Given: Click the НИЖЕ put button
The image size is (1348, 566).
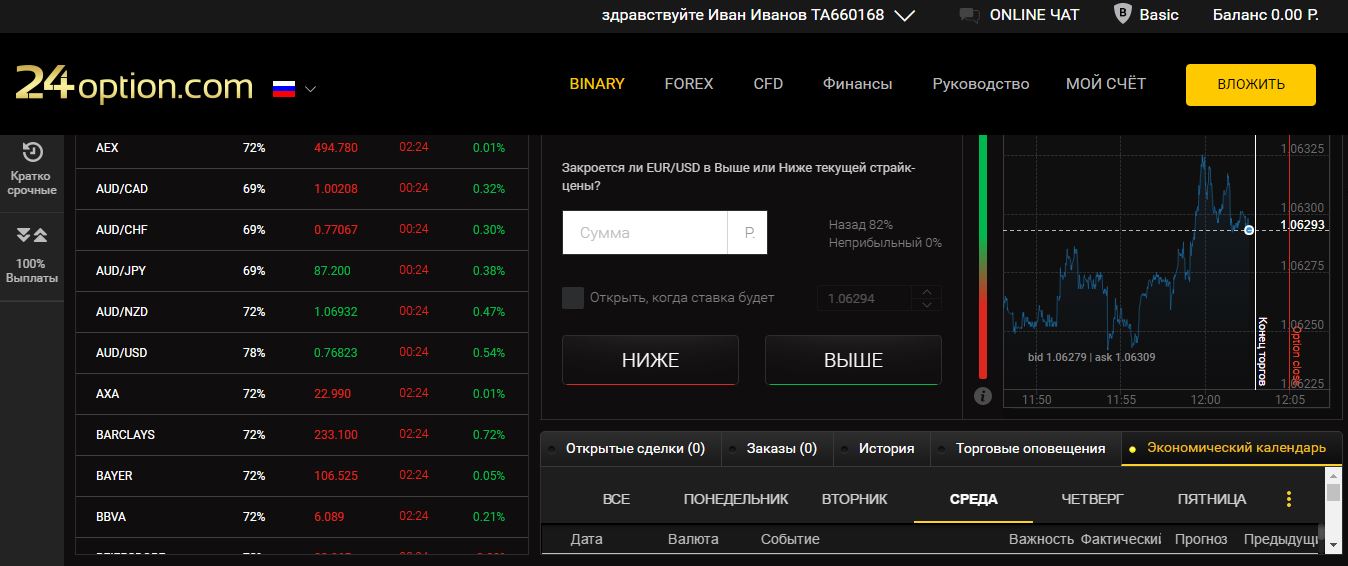Looking at the screenshot, I should 650,360.
